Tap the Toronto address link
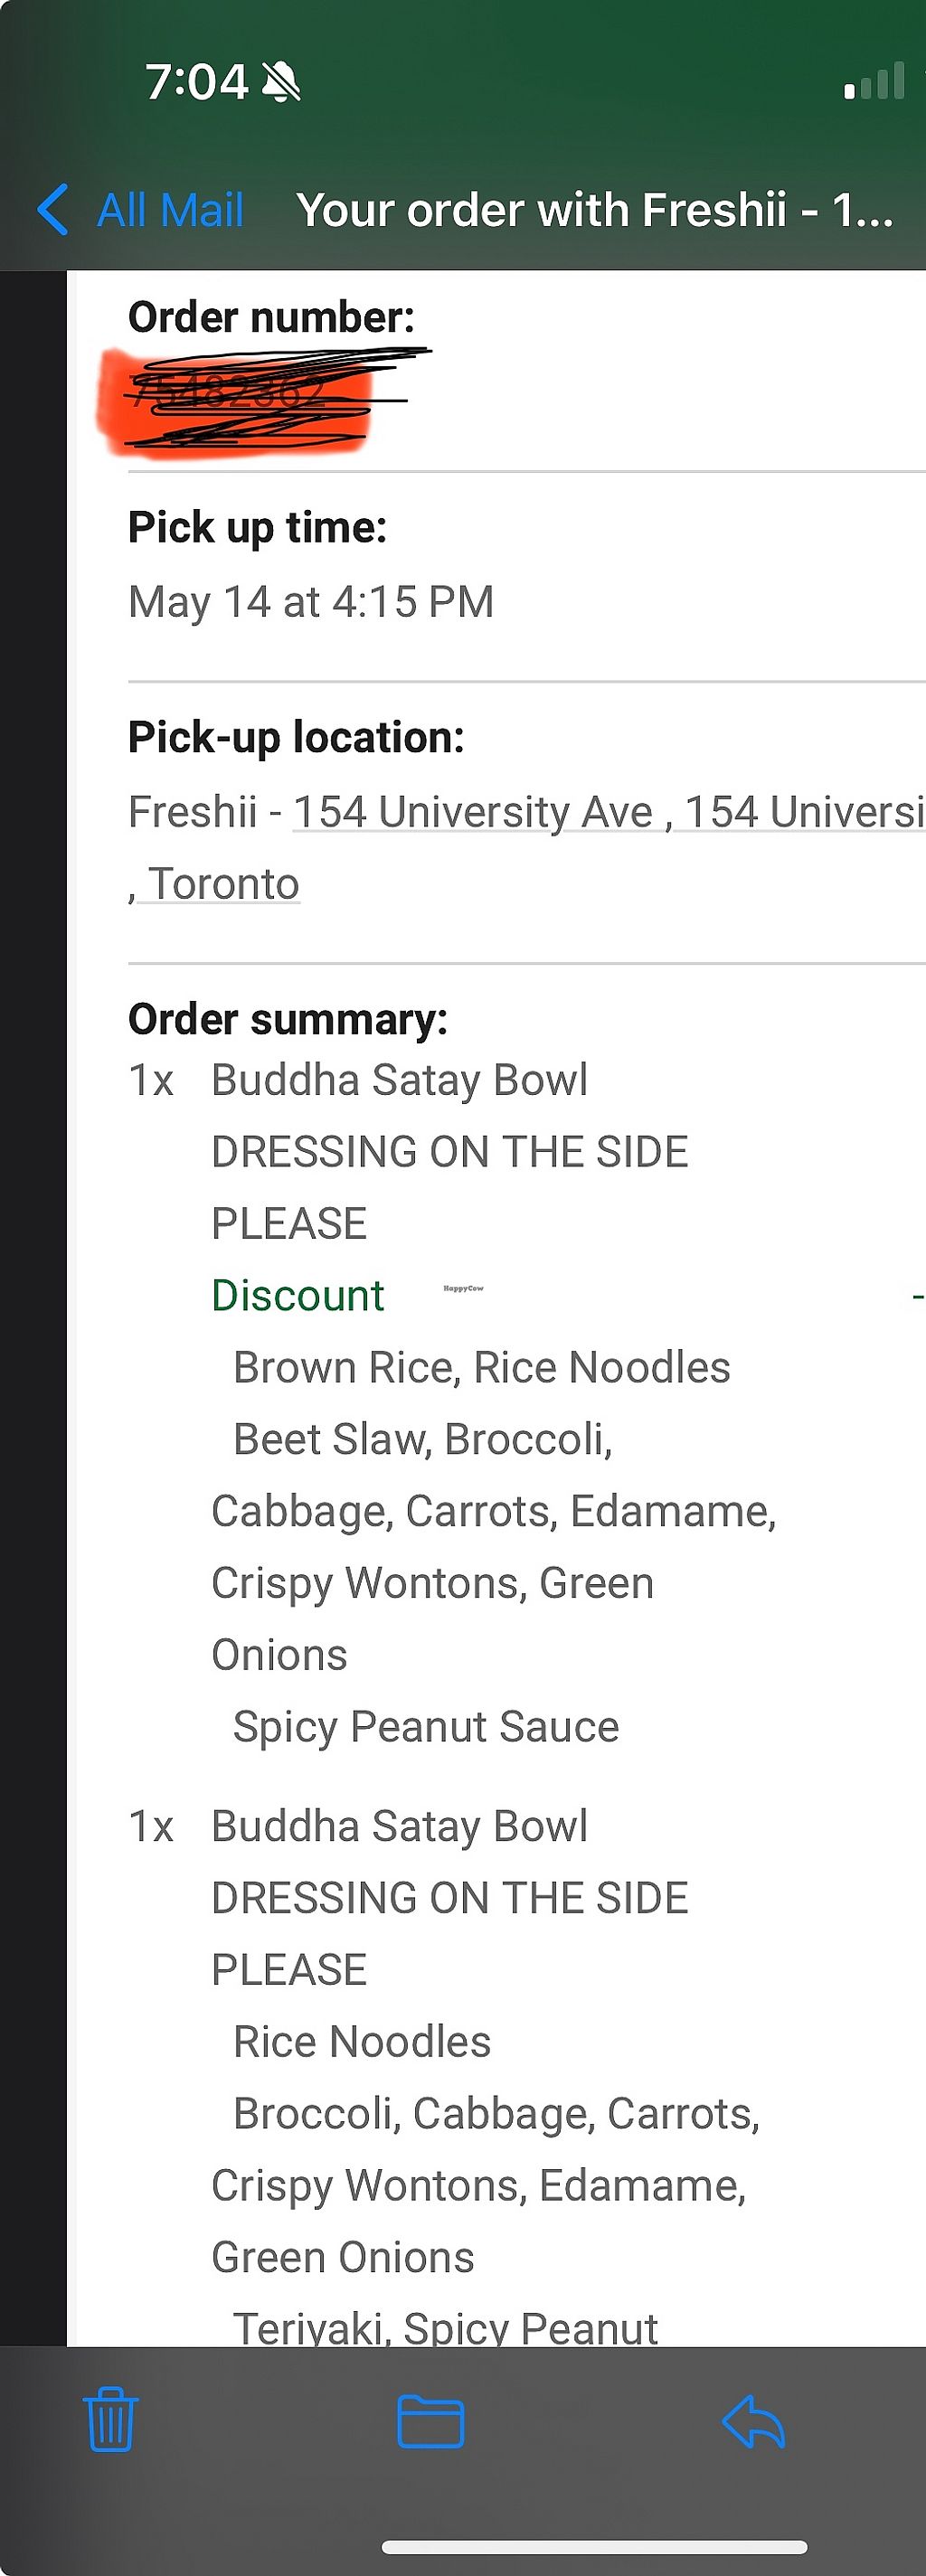The width and height of the screenshot is (926, 2576). 222,884
